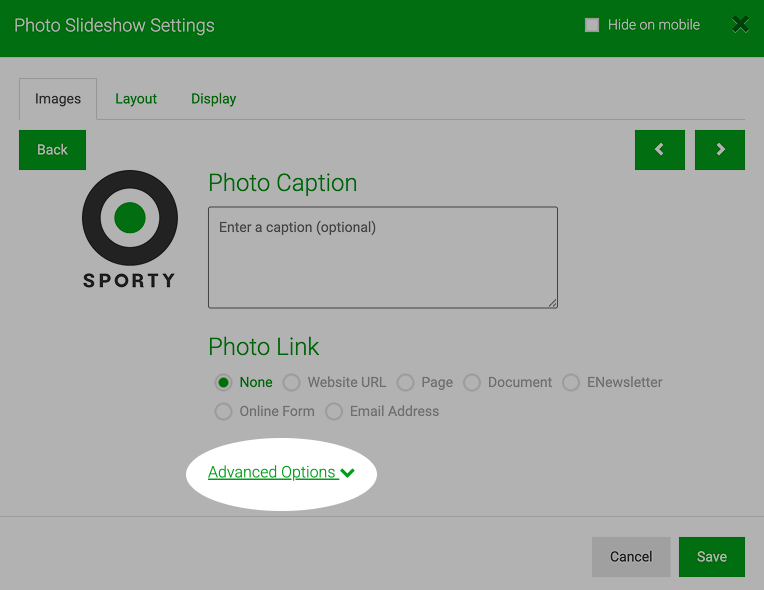Click the Sporty logo thumbnail
The height and width of the screenshot is (590, 764).
(130, 229)
